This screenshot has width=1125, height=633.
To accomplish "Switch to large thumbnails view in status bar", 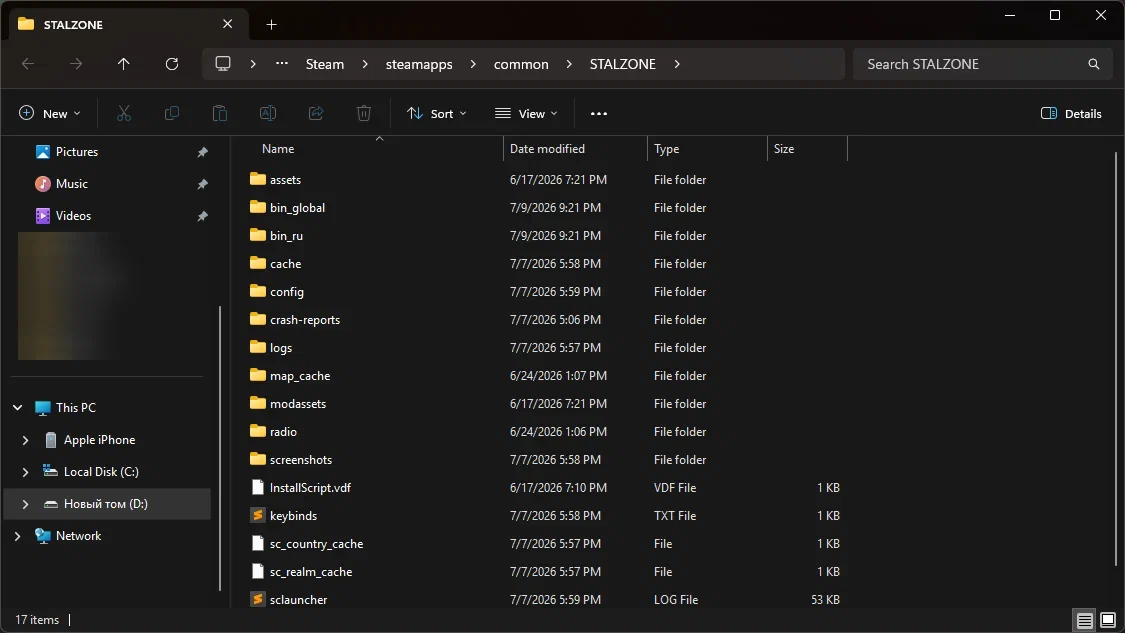I will click(1108, 619).
